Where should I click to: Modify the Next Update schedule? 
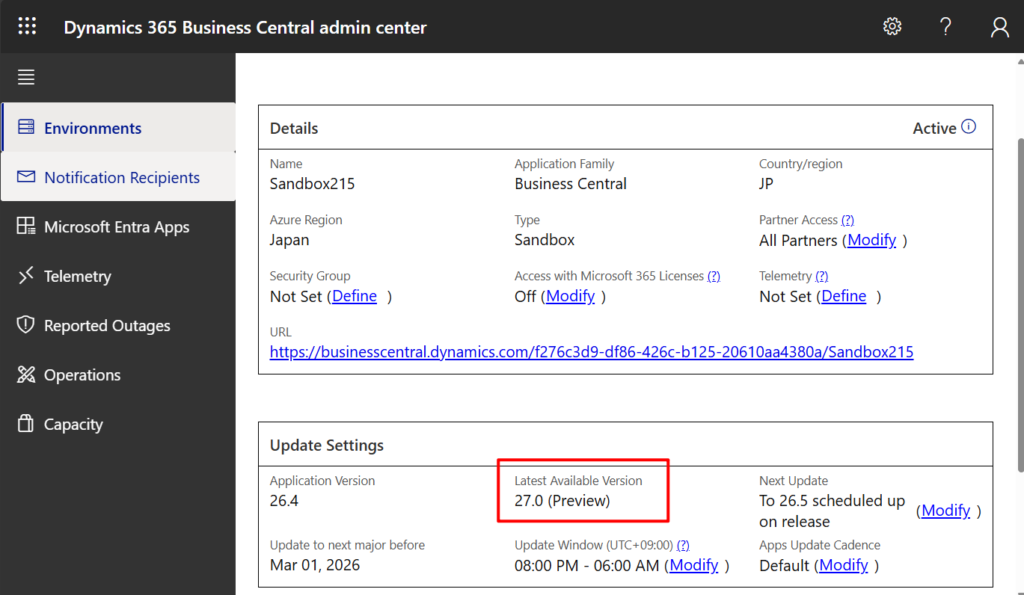[945, 510]
